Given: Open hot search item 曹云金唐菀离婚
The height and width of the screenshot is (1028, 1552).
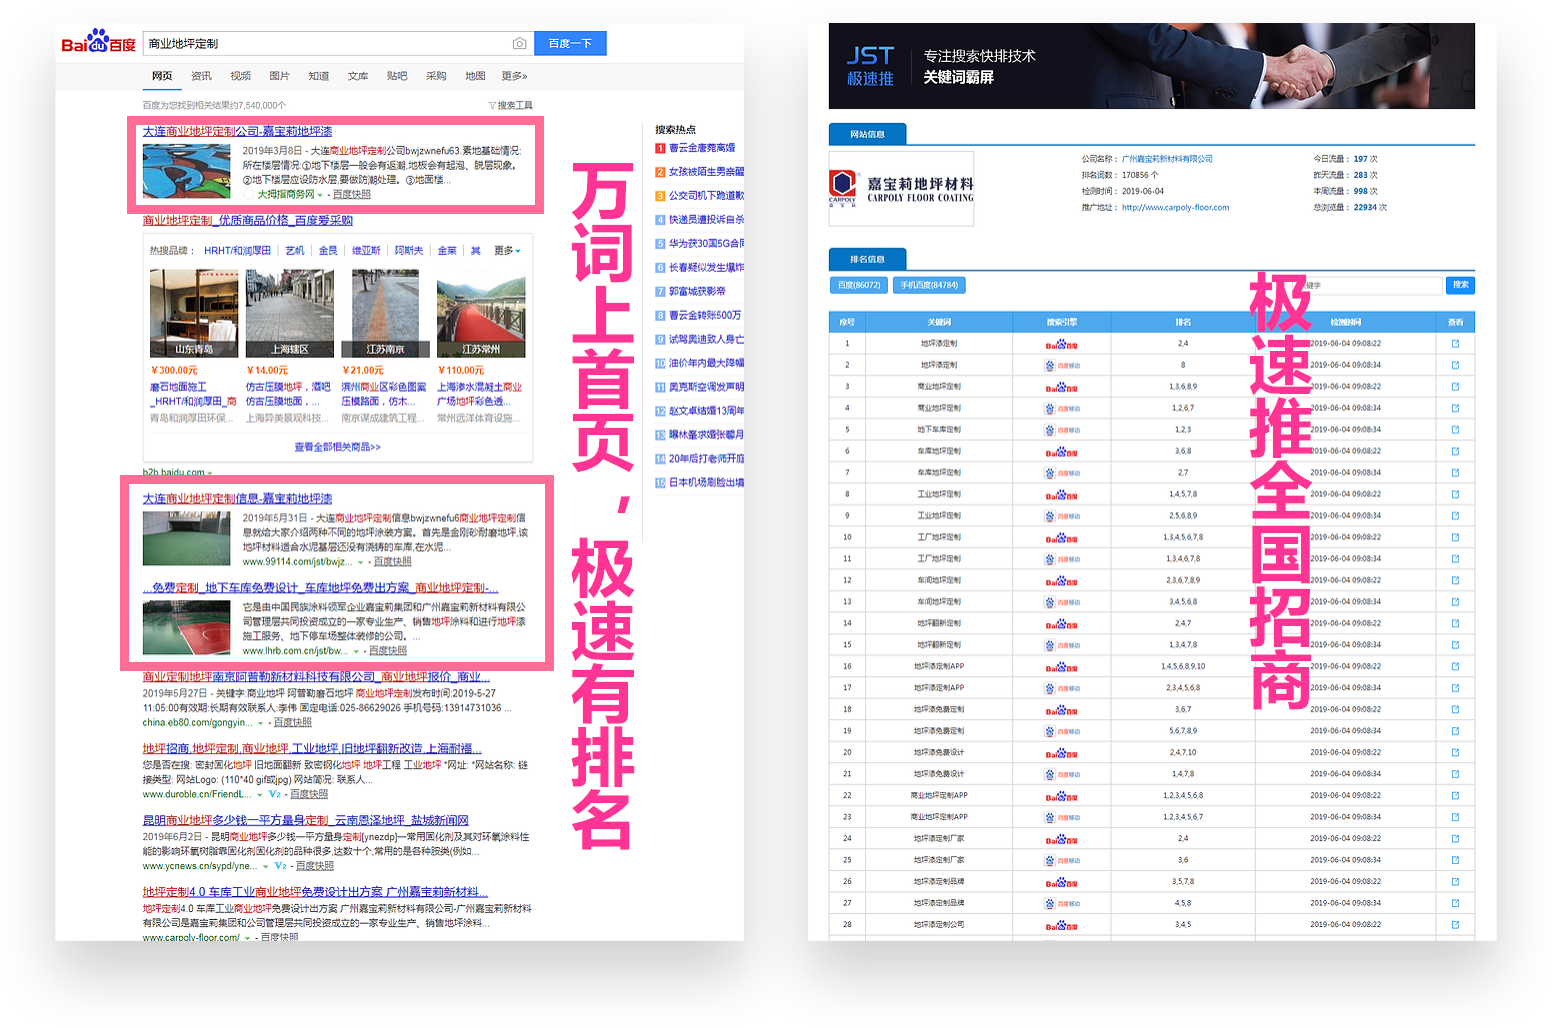Looking at the screenshot, I should (702, 148).
